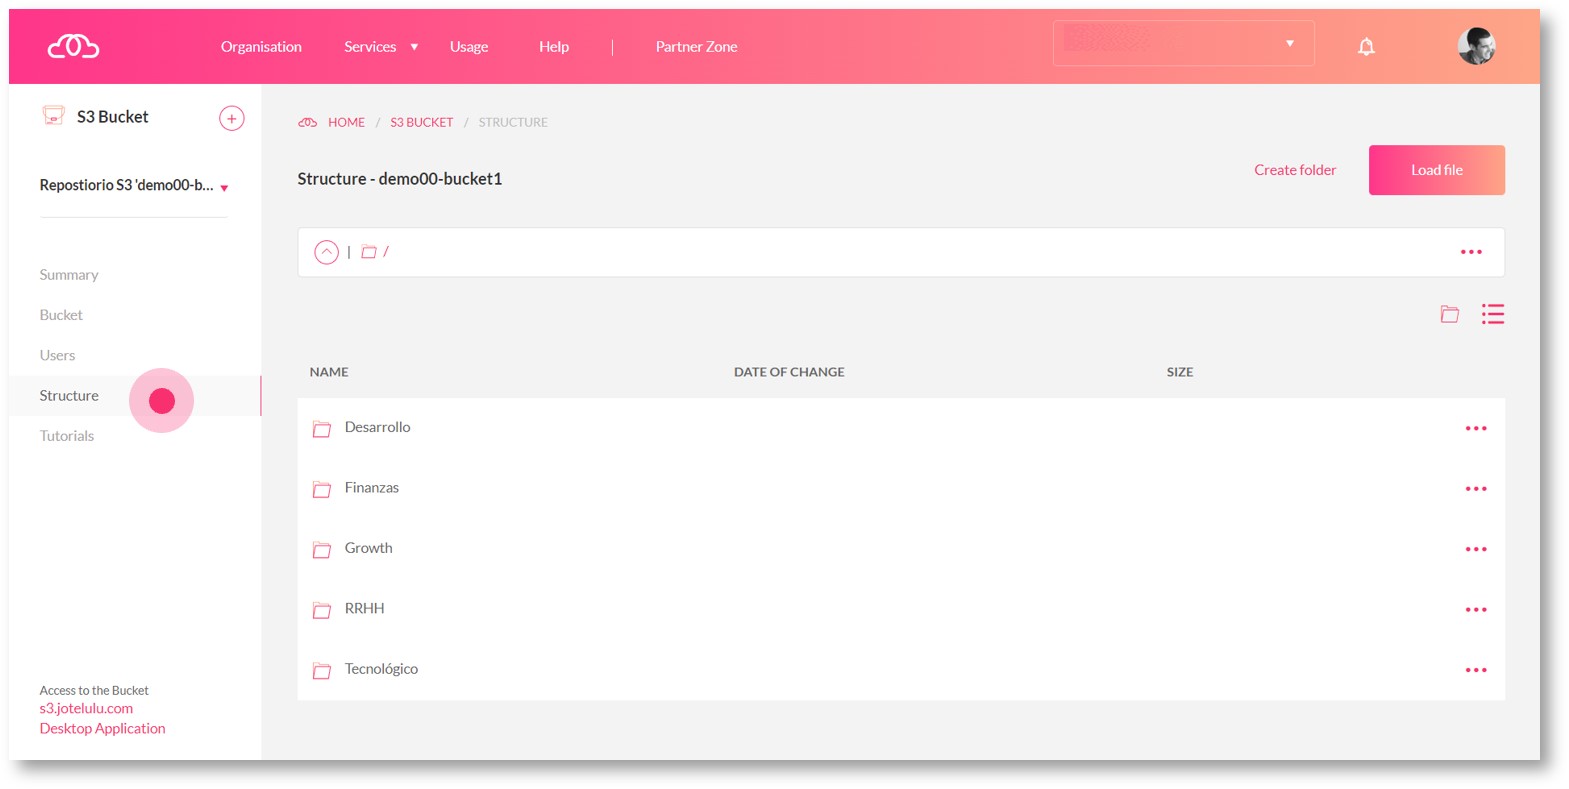This screenshot has width=1569, height=789.
Task: Open the organisation selector dropdown in header
Action: coord(1183,44)
